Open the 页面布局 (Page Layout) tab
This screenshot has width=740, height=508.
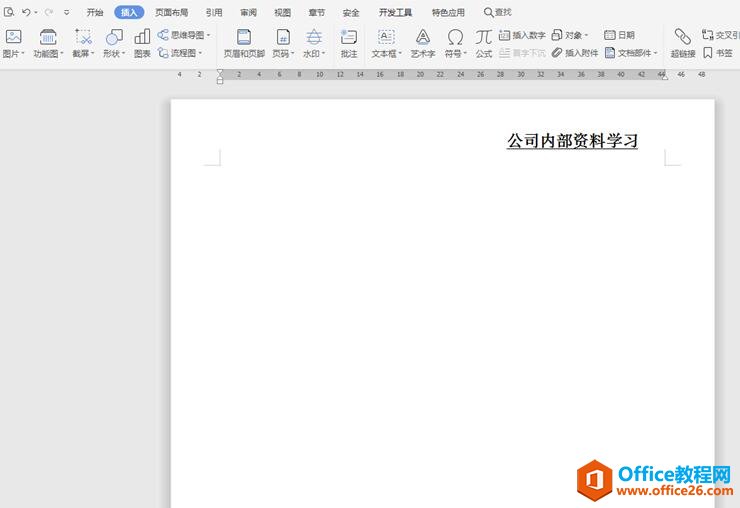point(171,13)
